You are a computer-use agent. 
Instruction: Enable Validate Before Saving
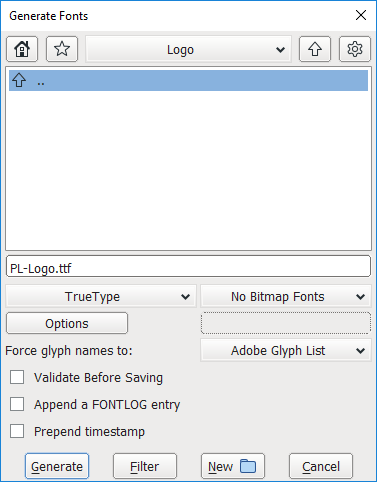point(17,377)
